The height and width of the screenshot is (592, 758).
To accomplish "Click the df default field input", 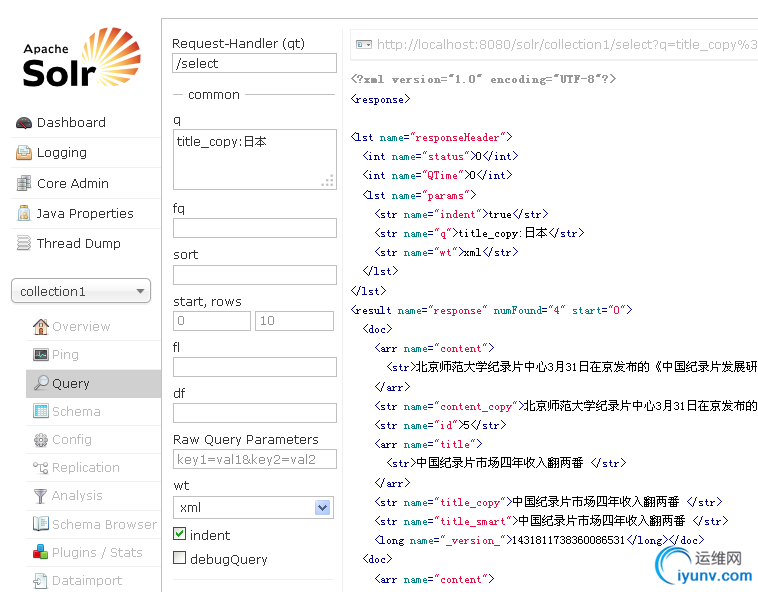I will [255, 413].
